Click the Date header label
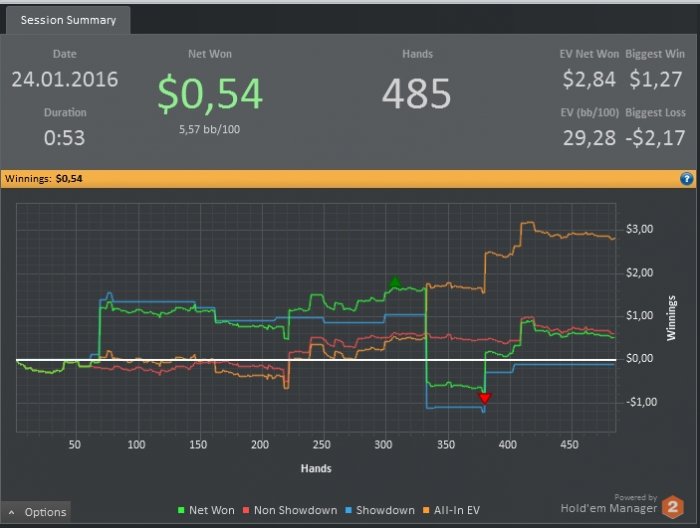This screenshot has width=700, height=528. [65, 54]
